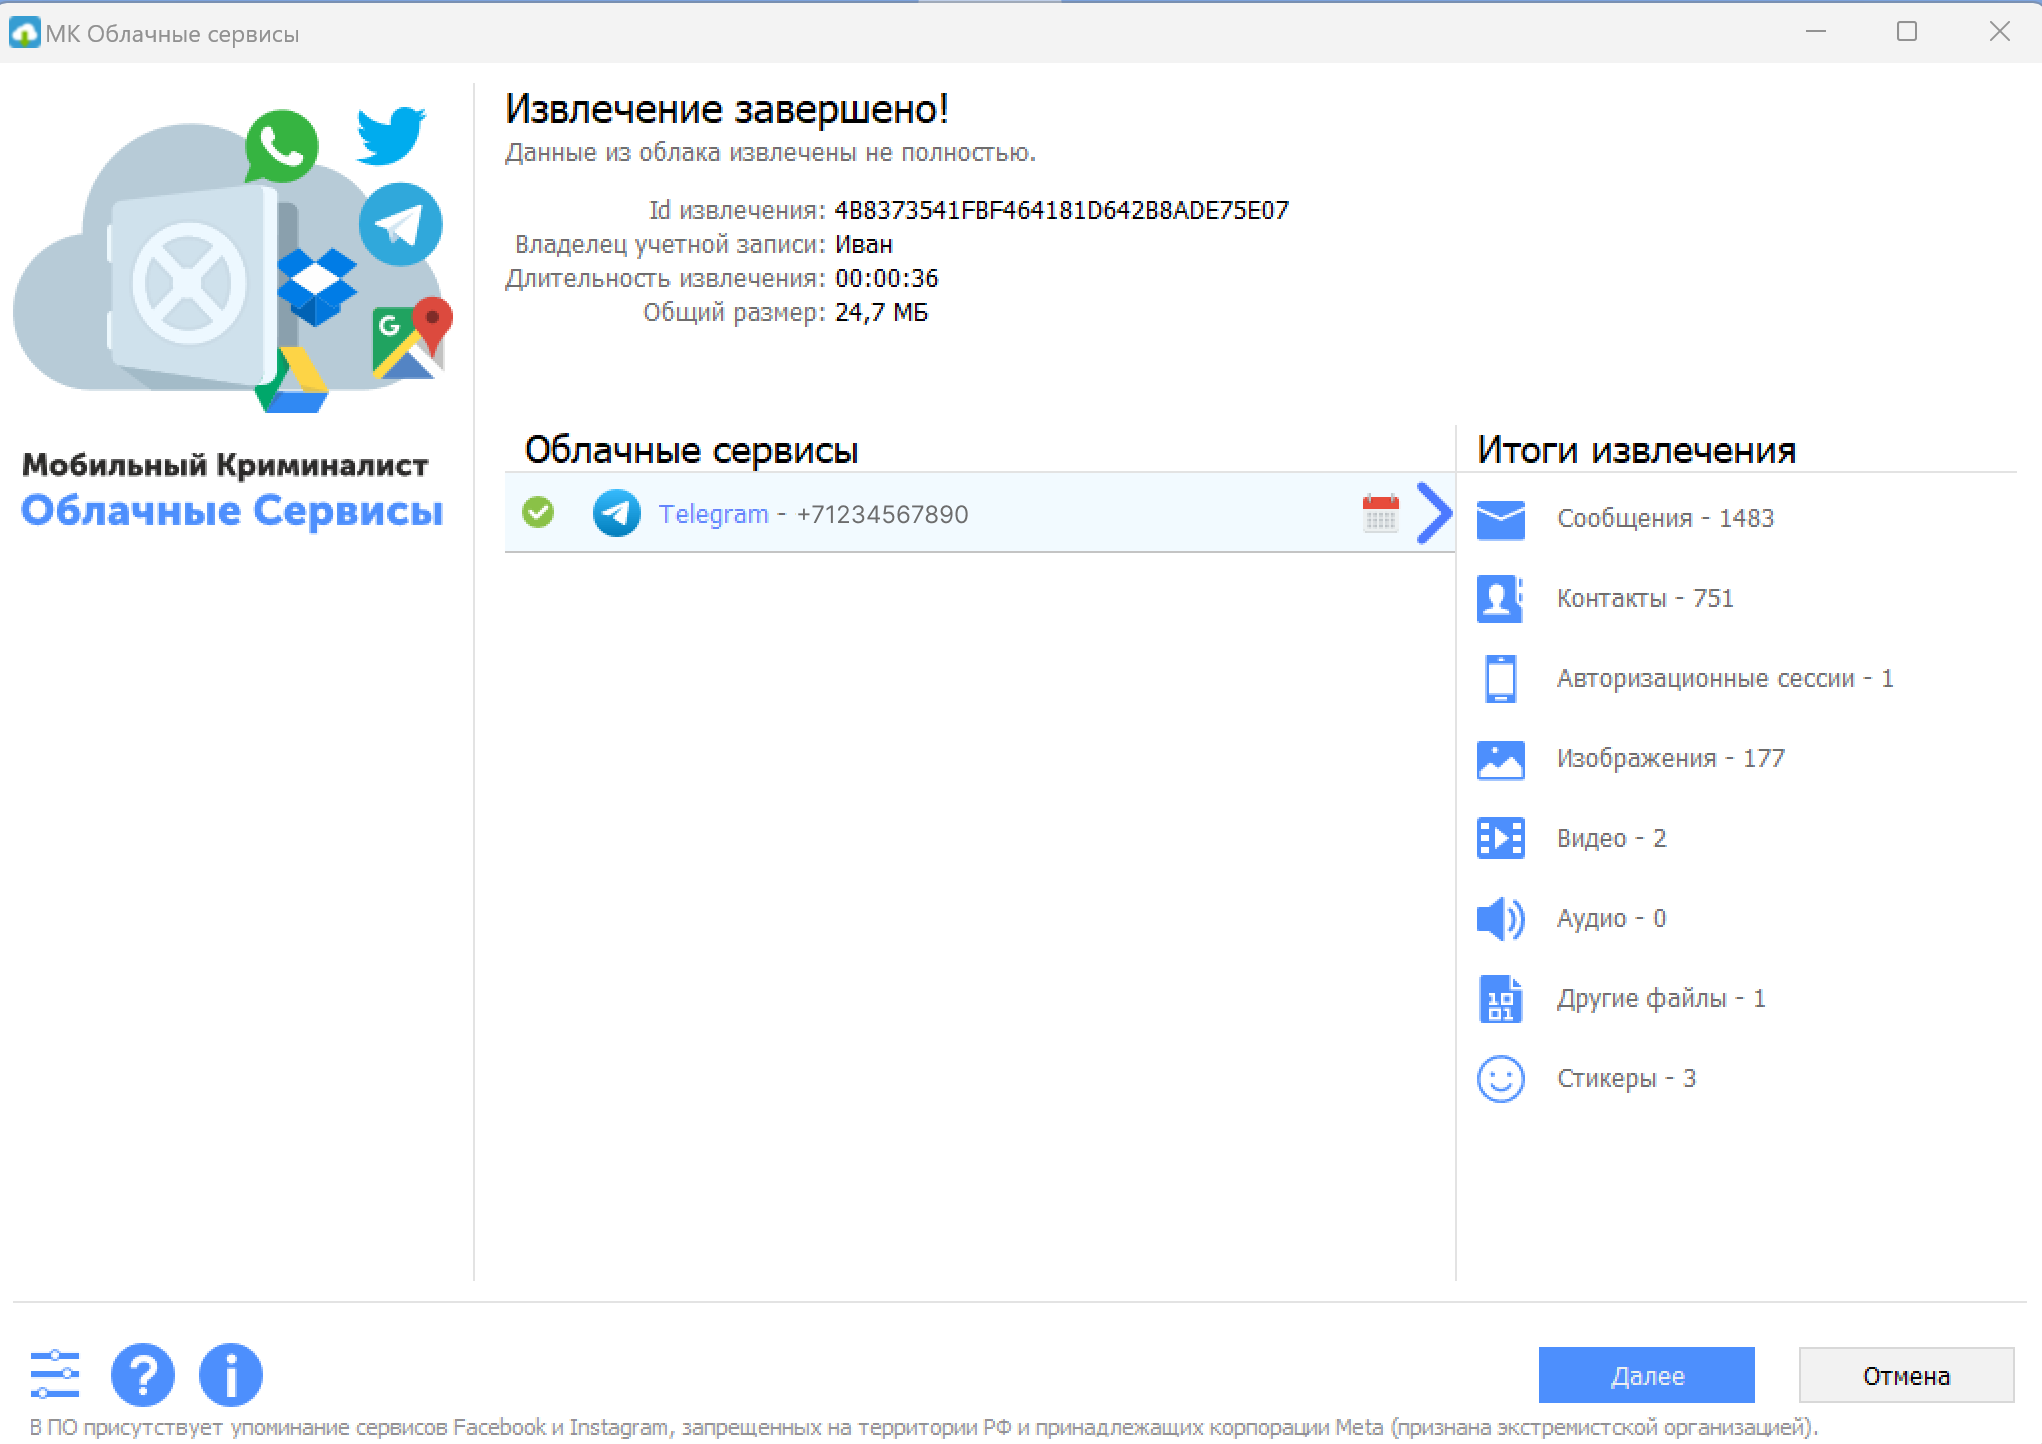Click the account owner name Иван
The height and width of the screenshot is (1444, 2042).
point(864,244)
